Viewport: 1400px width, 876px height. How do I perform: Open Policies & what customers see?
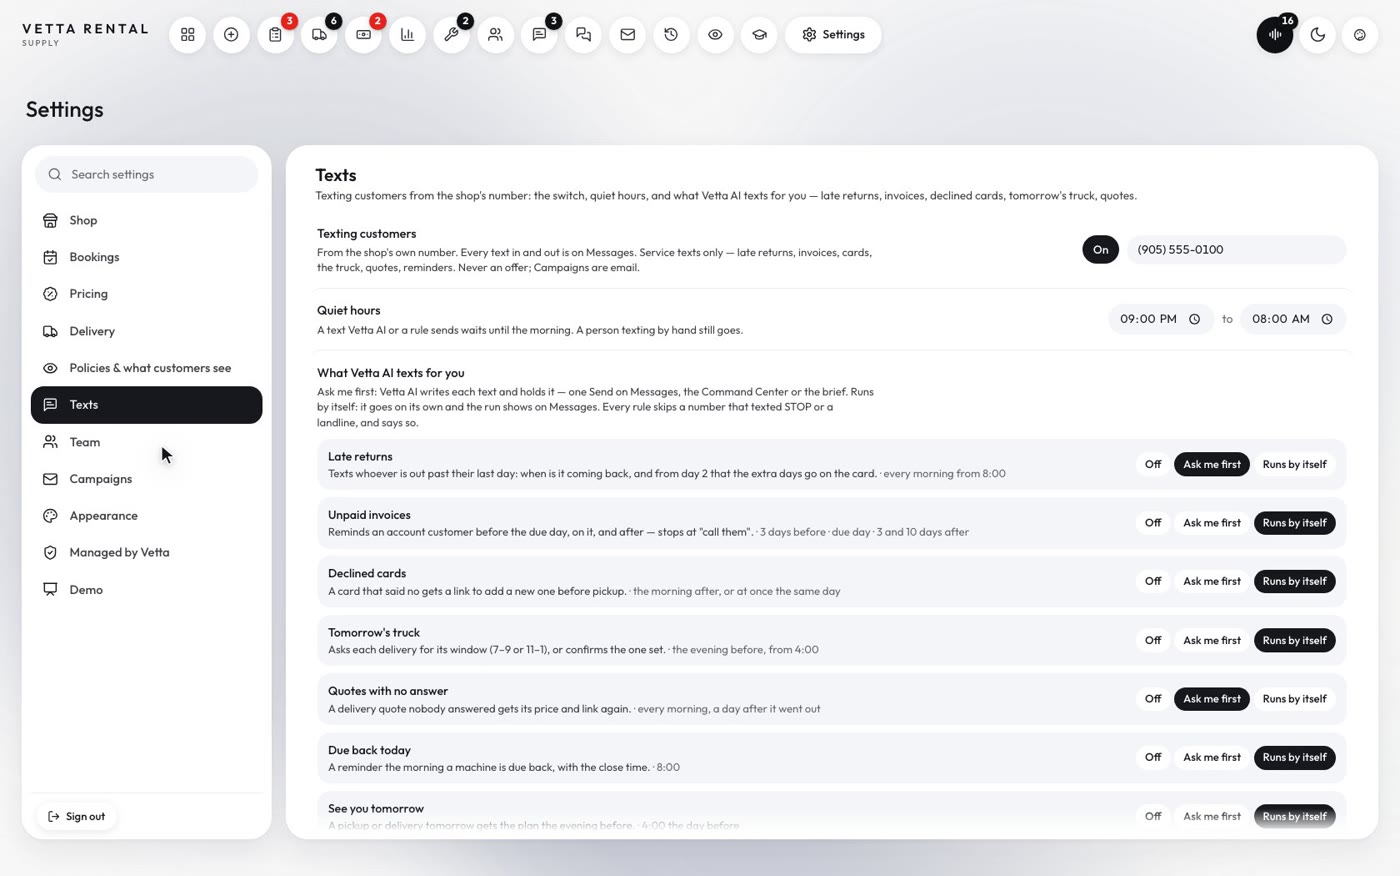point(147,368)
